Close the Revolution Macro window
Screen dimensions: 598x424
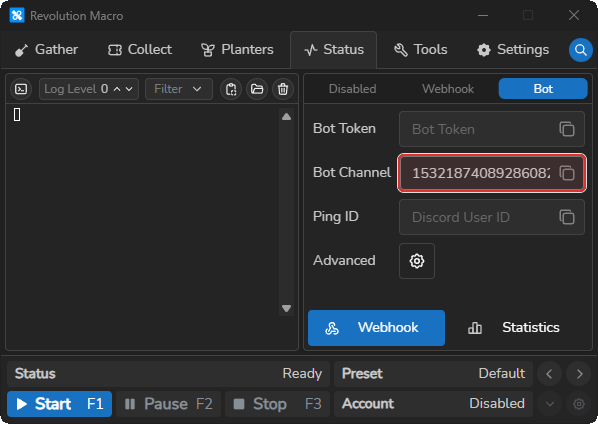574,15
